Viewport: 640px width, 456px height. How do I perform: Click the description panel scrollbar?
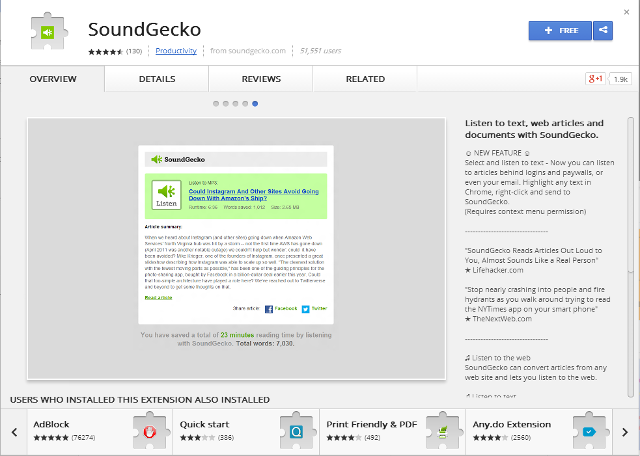631,256
